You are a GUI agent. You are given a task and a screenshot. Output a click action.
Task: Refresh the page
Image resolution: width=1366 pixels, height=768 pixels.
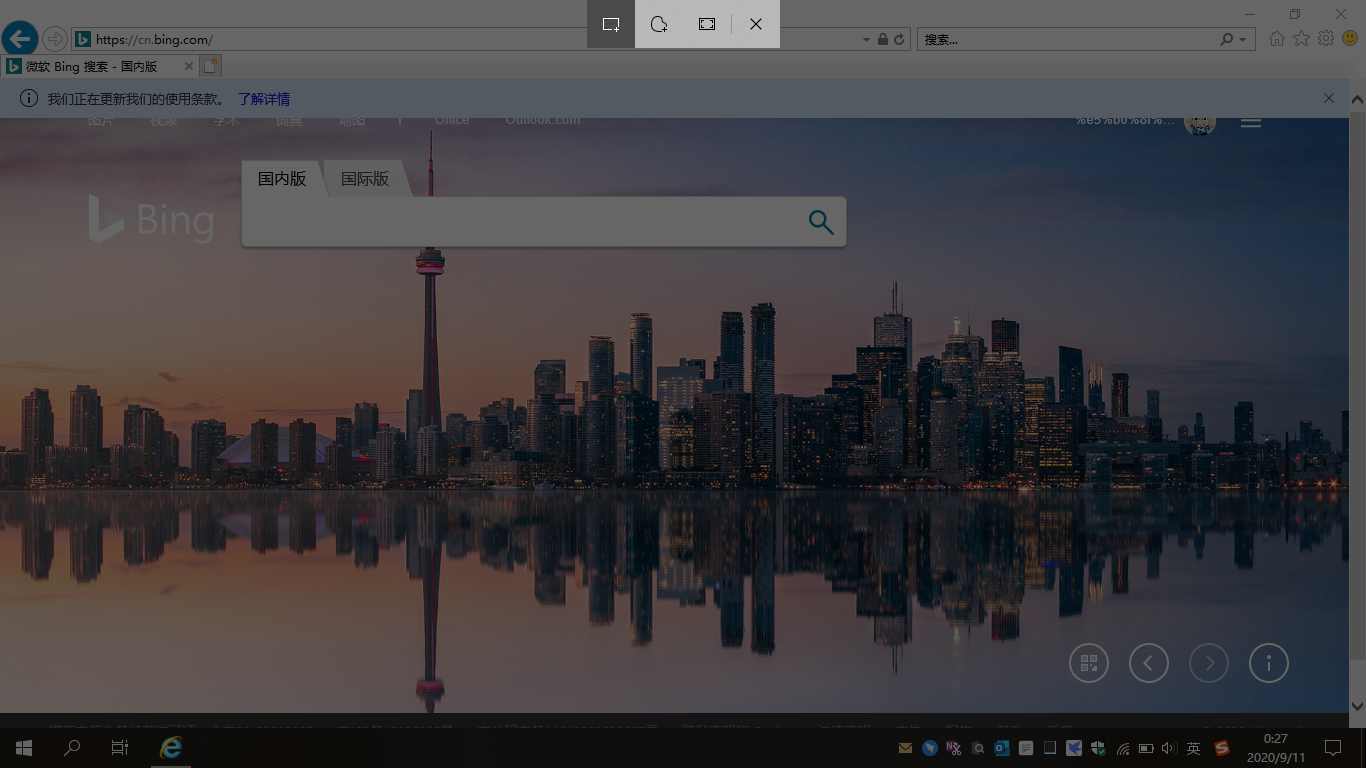tap(899, 40)
